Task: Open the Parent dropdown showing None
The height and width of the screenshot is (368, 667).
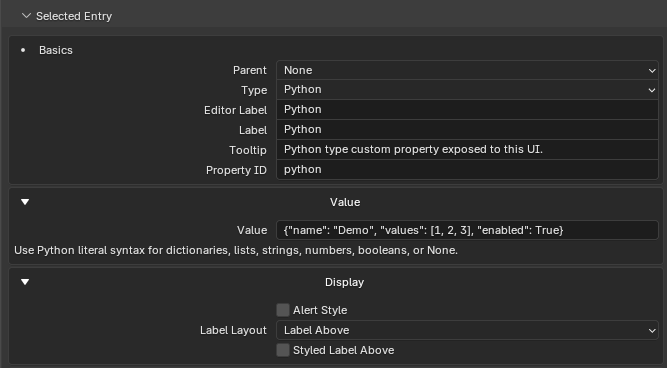Action: (467, 70)
